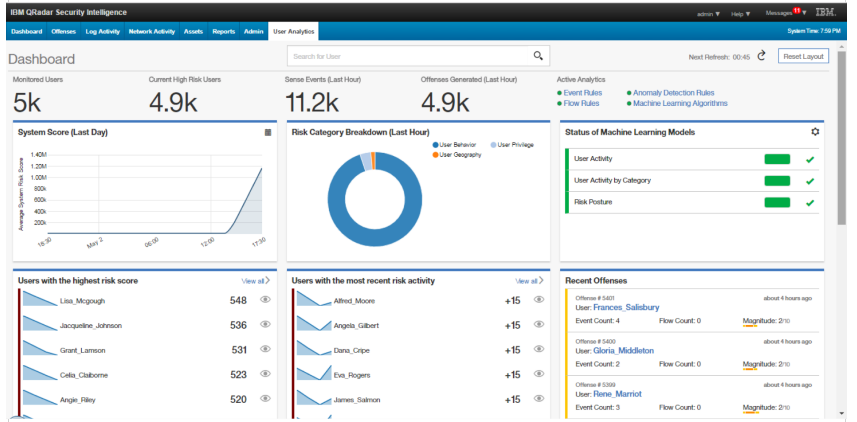Click Alfred_Moore activity sparkline
The image size is (857, 422).
point(314,298)
